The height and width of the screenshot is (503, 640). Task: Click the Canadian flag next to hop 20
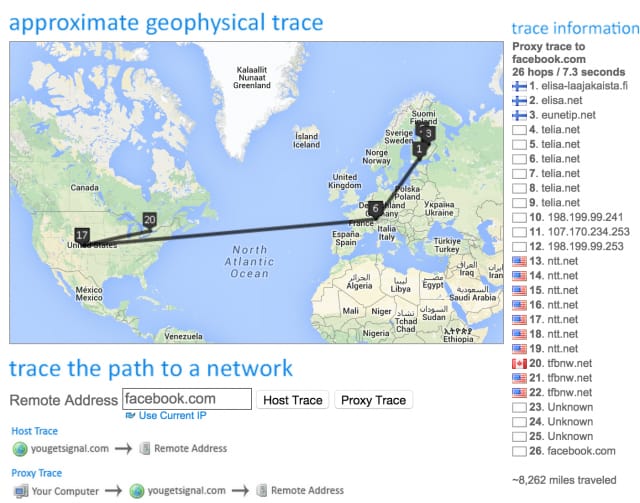click(x=519, y=363)
